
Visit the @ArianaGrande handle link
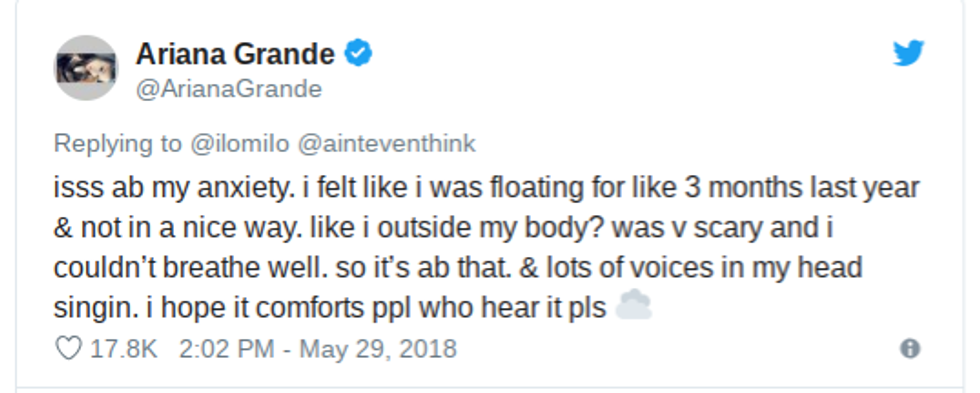point(229,89)
